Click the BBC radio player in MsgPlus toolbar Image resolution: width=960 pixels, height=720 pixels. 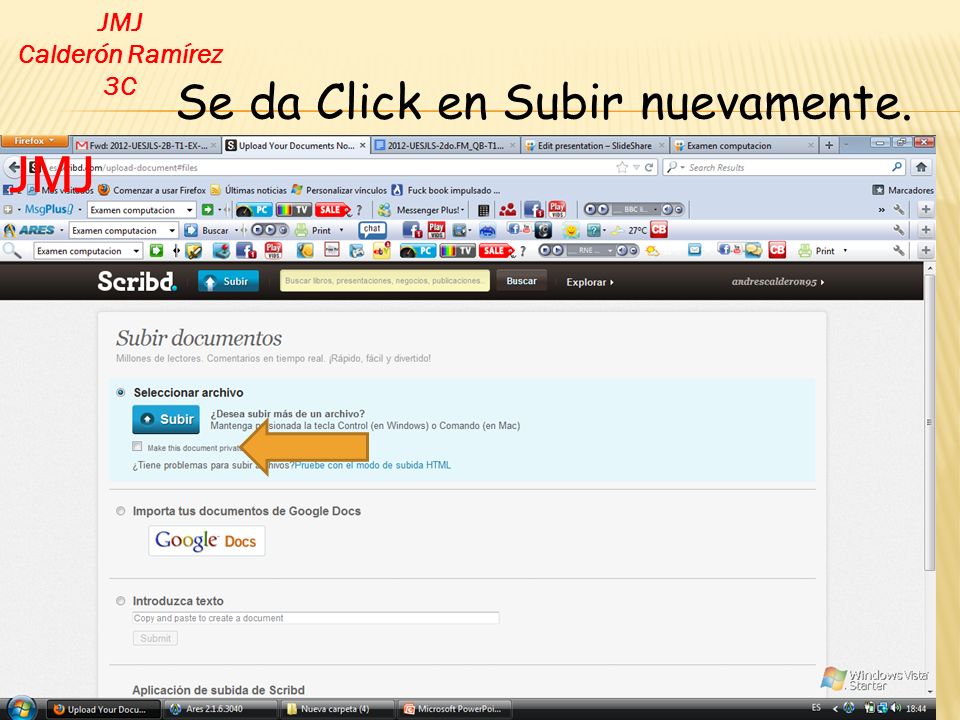coord(634,209)
